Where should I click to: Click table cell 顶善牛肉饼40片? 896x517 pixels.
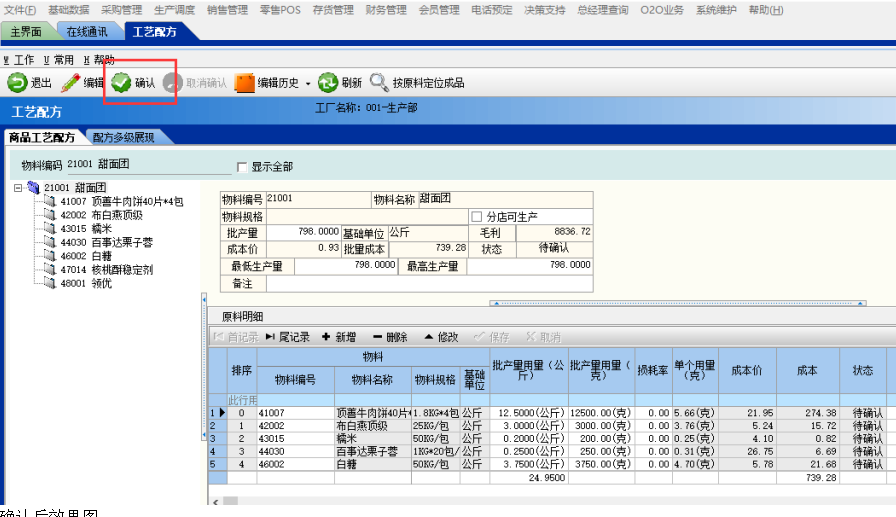pyautogui.click(x=373, y=413)
